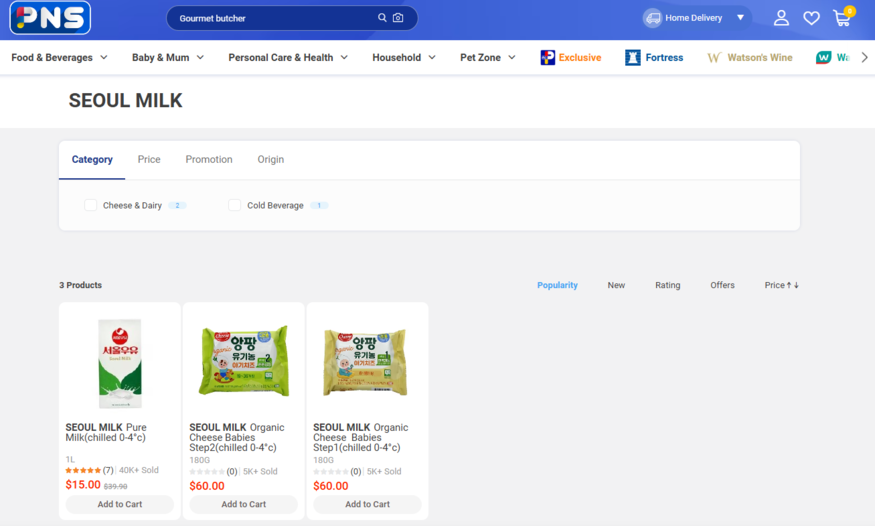Screen dimensions: 875x526
Task: Click the $15.00 sale price
Action: point(83,485)
